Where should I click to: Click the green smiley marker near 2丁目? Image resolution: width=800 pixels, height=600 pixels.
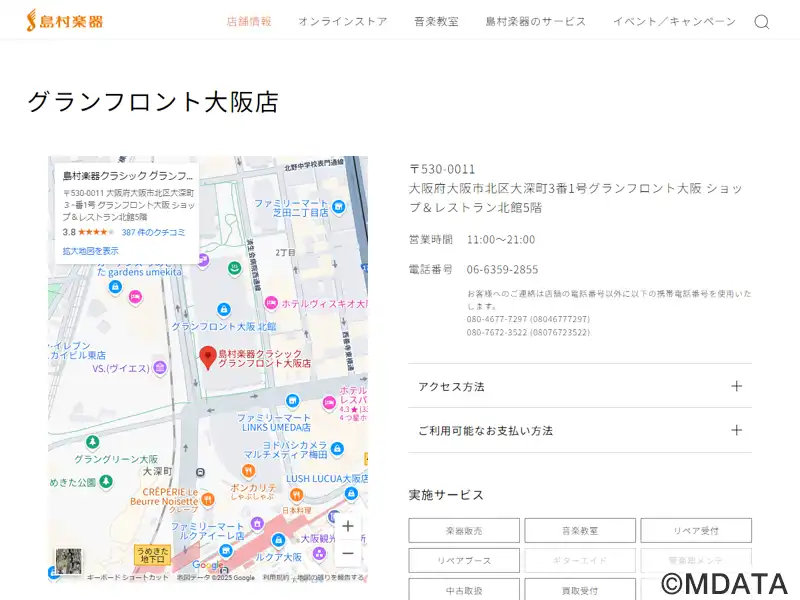tap(234, 268)
